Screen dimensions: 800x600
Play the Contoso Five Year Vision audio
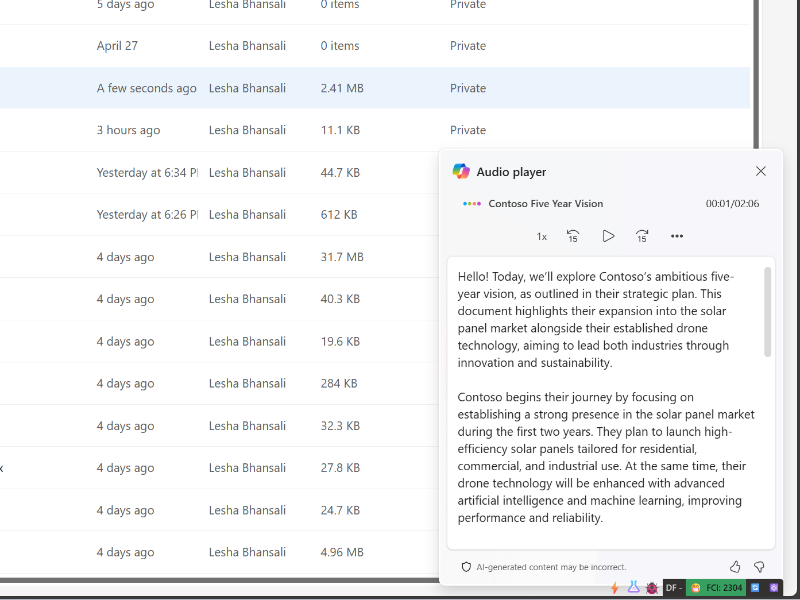tap(608, 236)
